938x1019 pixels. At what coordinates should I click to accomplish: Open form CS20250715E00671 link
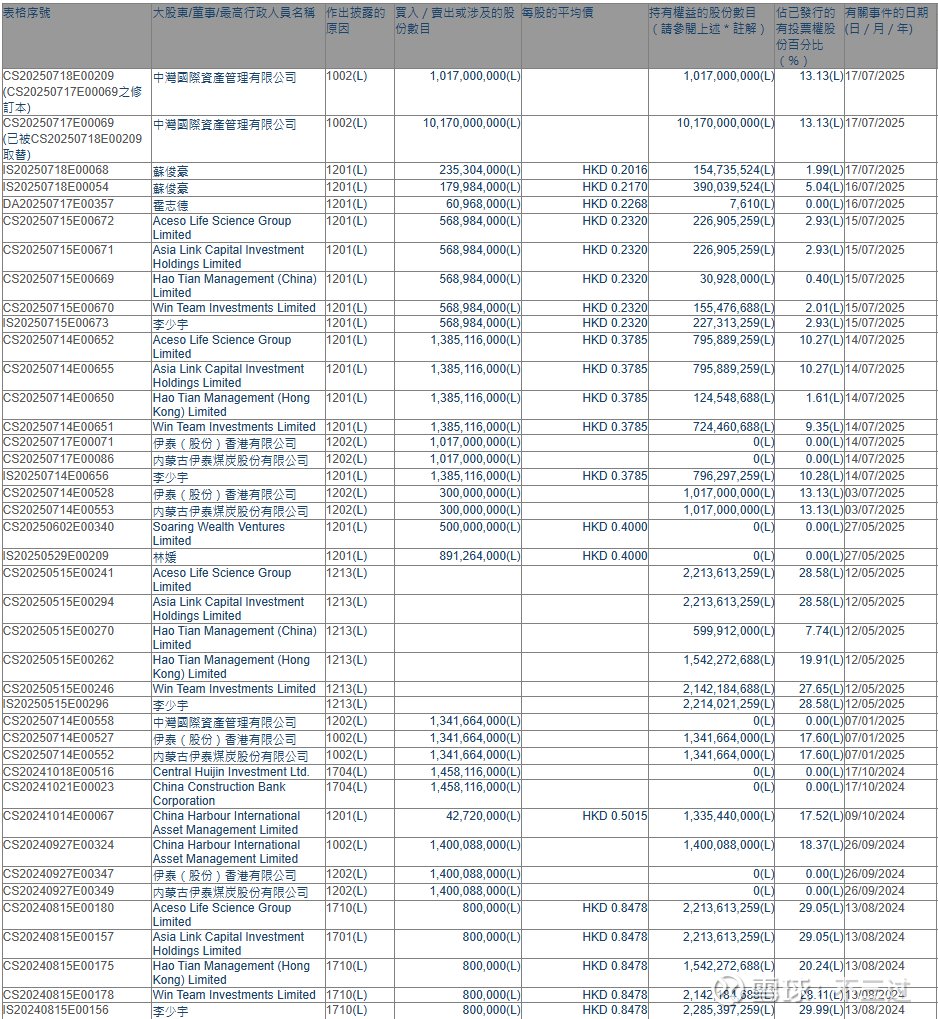(59, 250)
